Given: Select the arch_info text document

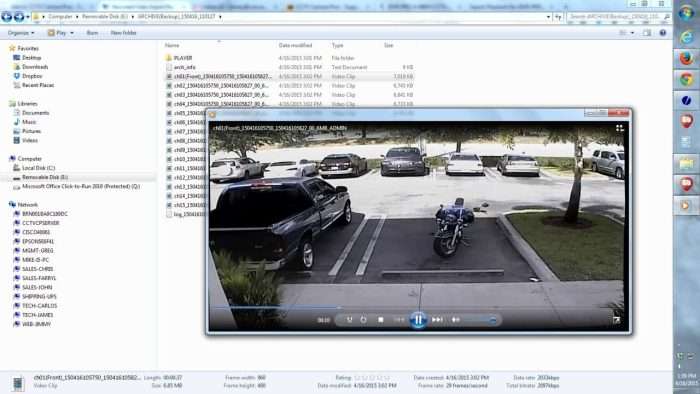Looking at the screenshot, I should click(x=184, y=67).
